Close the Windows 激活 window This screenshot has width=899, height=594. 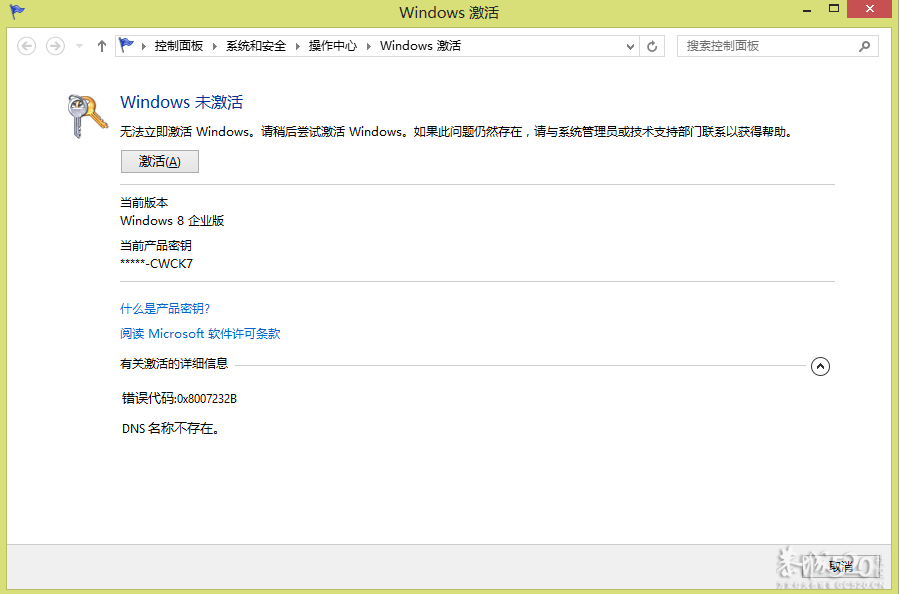coord(870,9)
